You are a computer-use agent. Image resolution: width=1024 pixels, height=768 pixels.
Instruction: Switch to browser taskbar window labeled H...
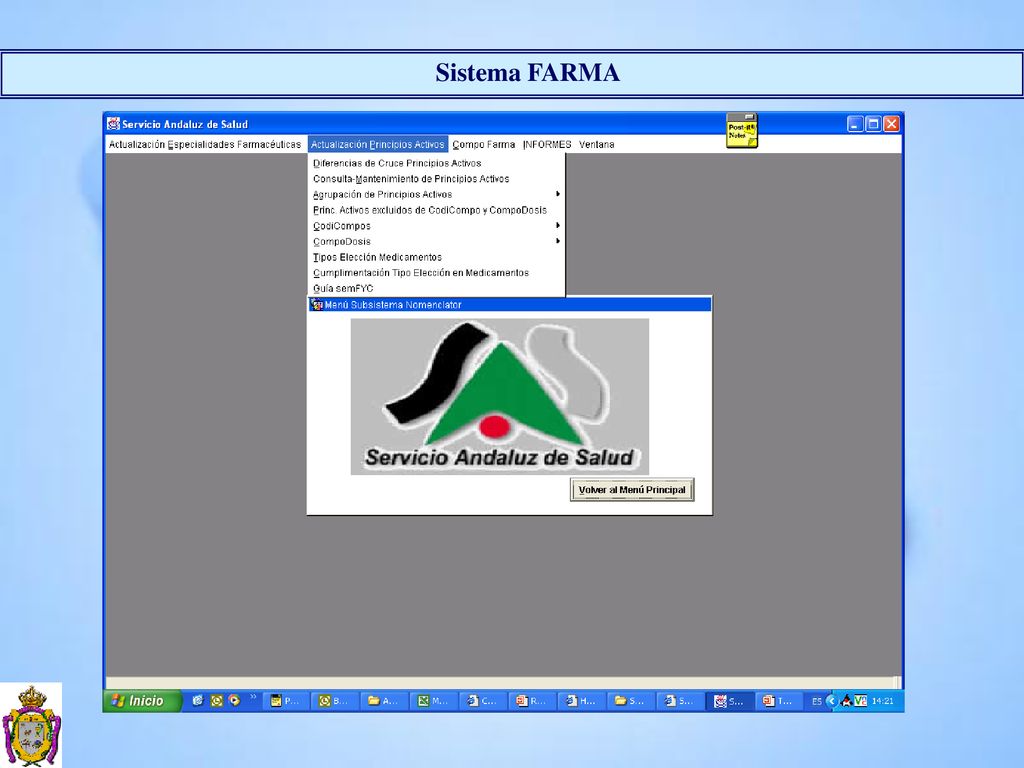click(581, 701)
